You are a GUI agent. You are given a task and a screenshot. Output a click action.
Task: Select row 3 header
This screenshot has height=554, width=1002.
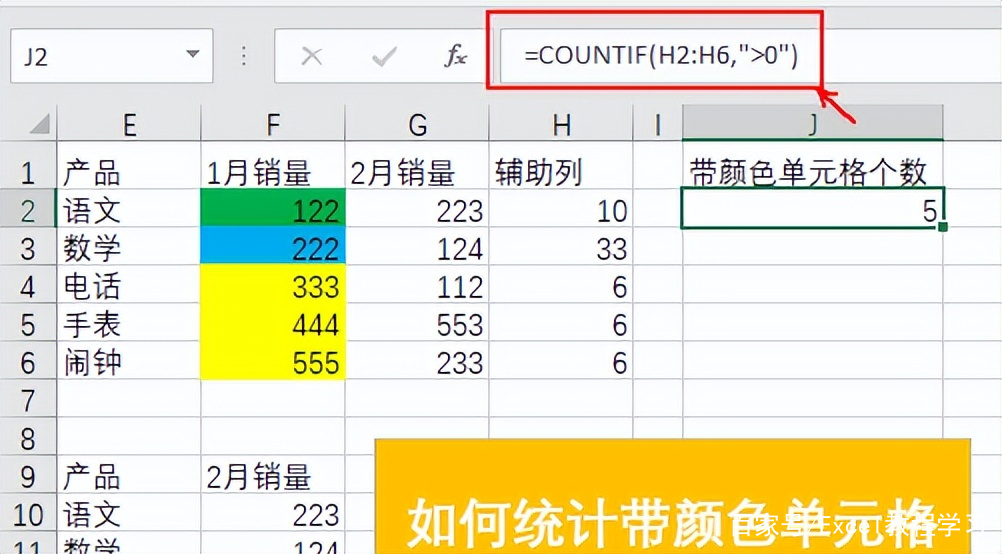27,248
